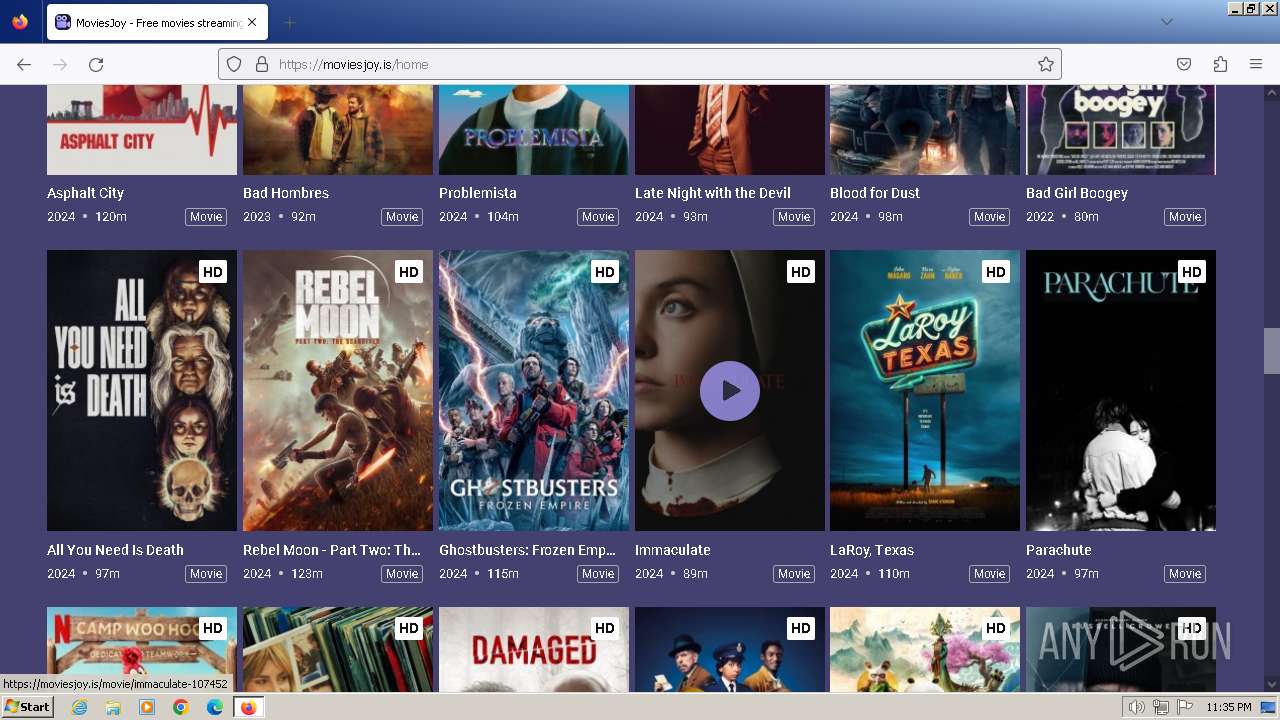Click the action center flag icon

click(x=1185, y=707)
